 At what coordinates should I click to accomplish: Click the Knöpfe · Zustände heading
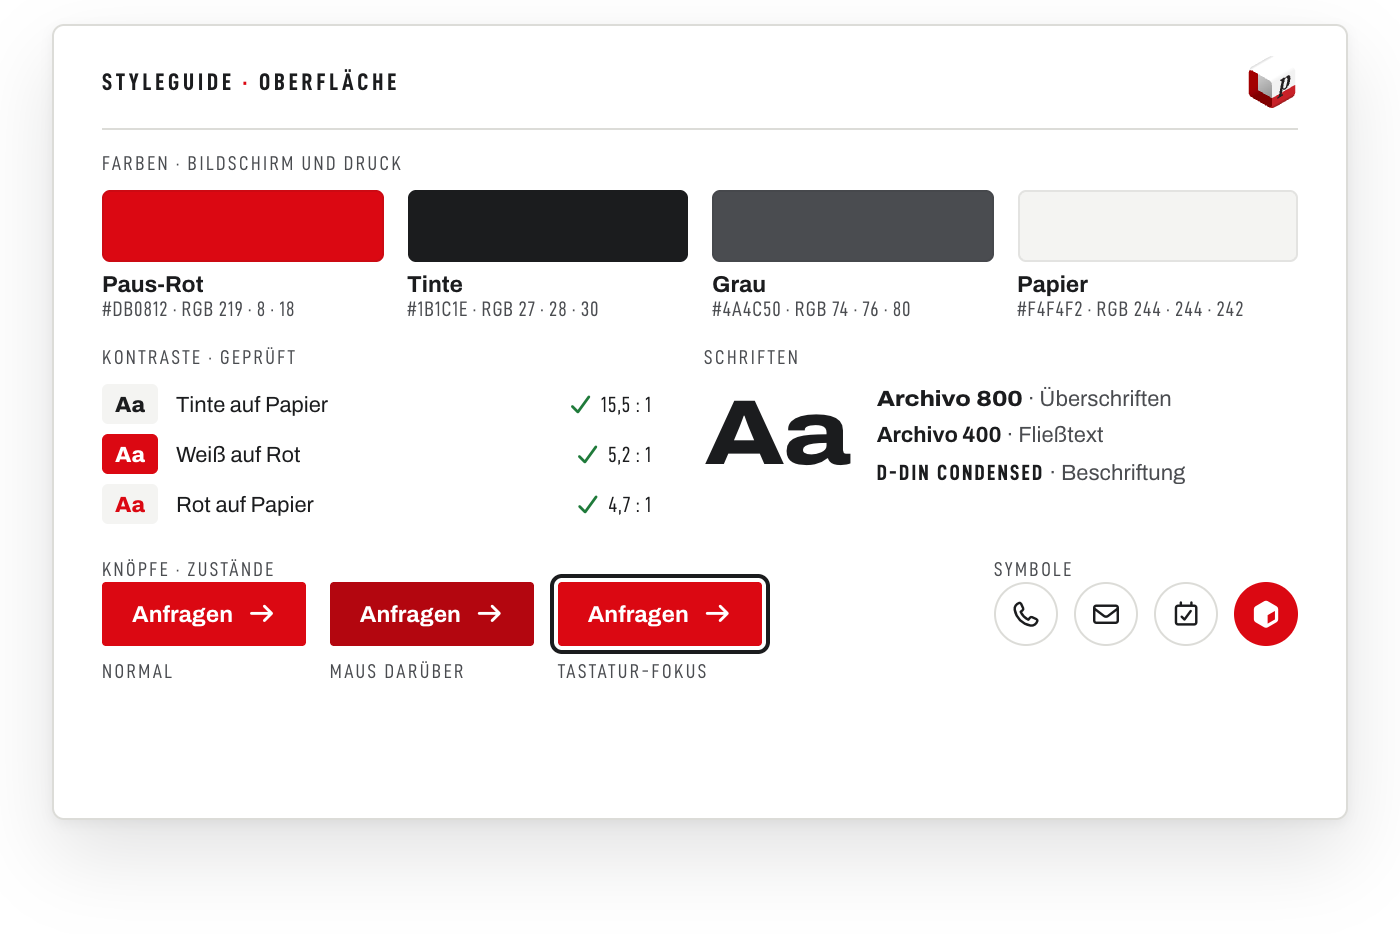tap(188, 570)
